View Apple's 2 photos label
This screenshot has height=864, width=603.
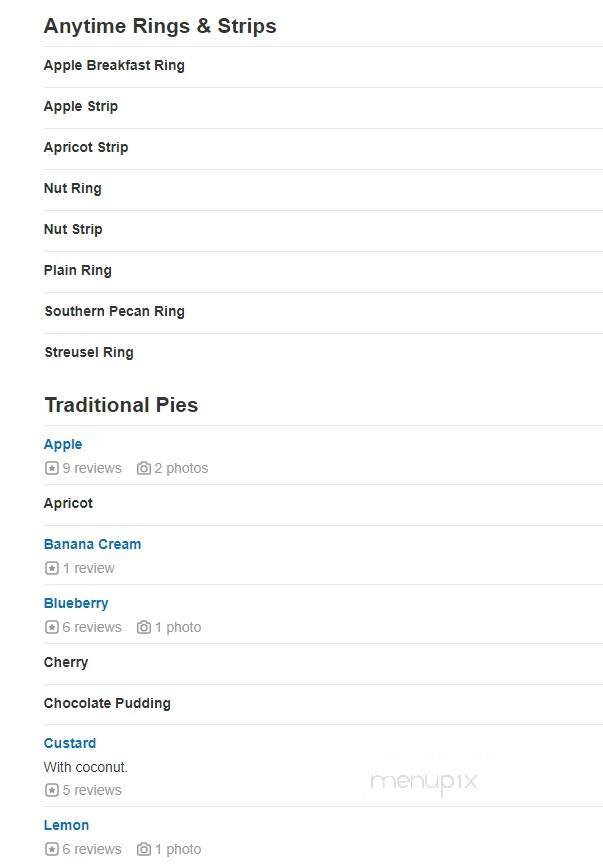pyautogui.click(x=180, y=468)
